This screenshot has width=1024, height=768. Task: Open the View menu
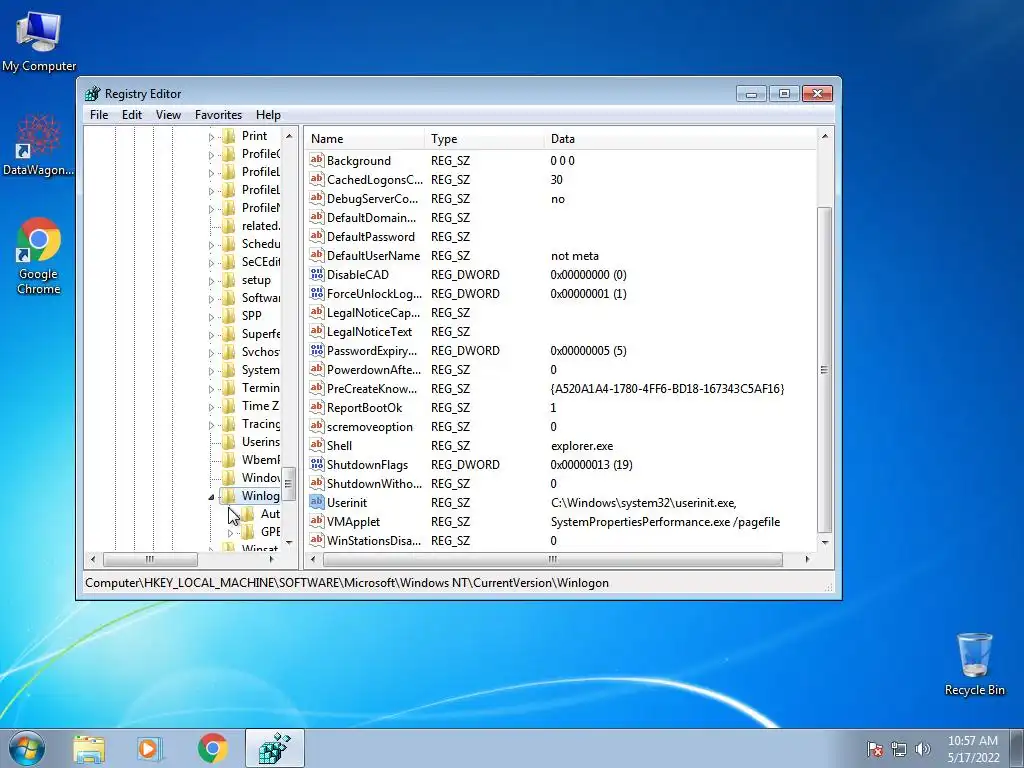168,114
